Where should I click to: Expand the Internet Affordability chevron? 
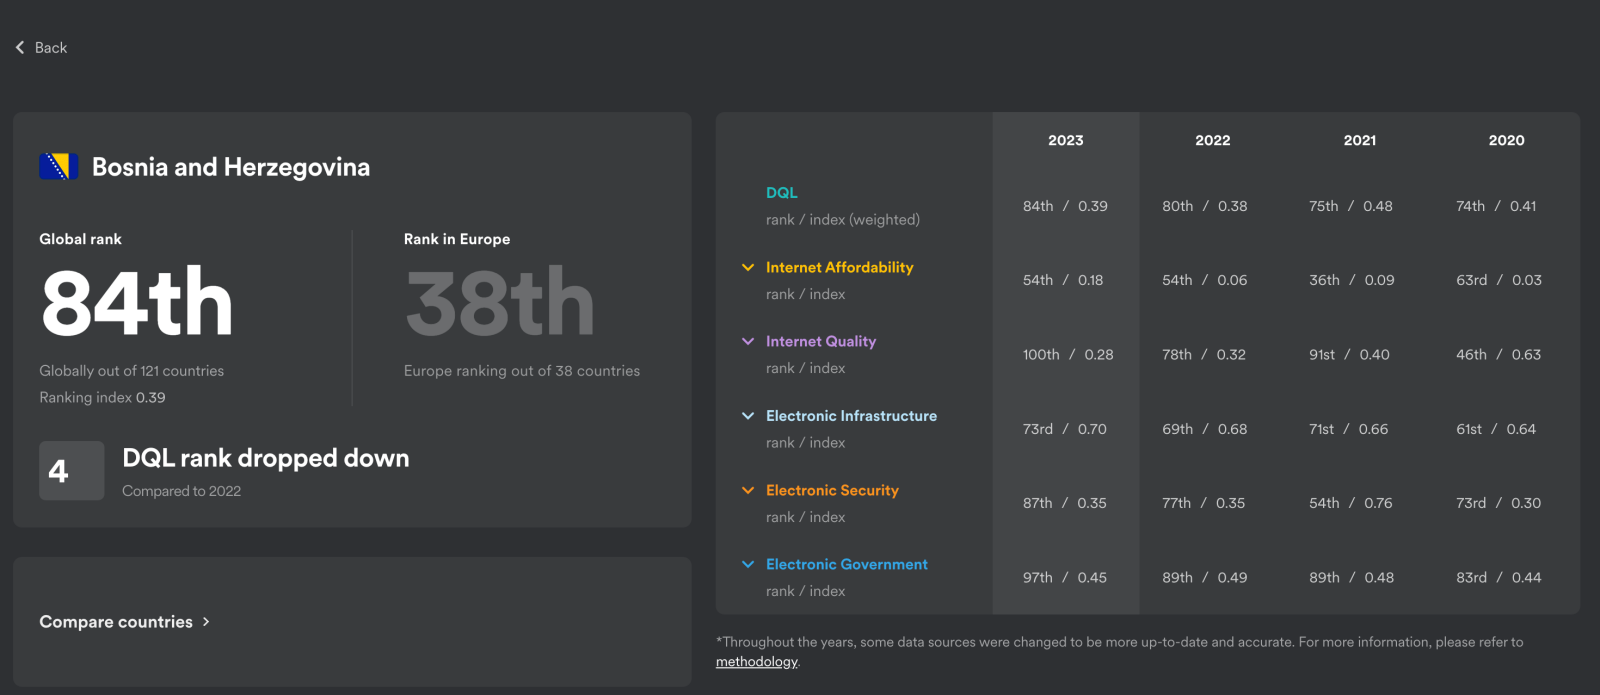748,267
